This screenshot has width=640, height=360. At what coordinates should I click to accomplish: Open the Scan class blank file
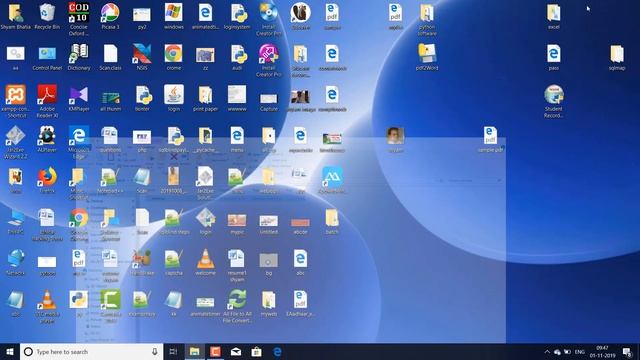click(110, 58)
